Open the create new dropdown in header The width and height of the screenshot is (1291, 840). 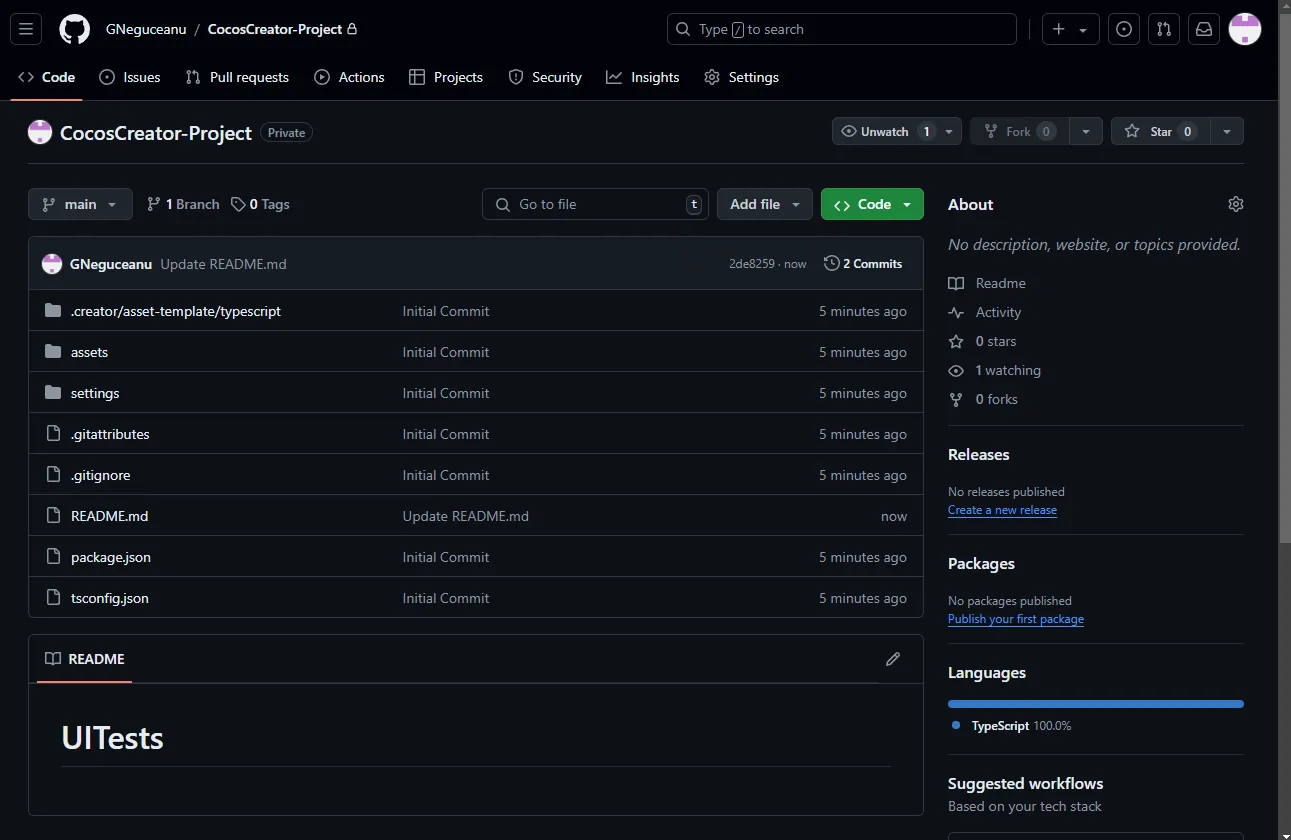(x=1070, y=29)
